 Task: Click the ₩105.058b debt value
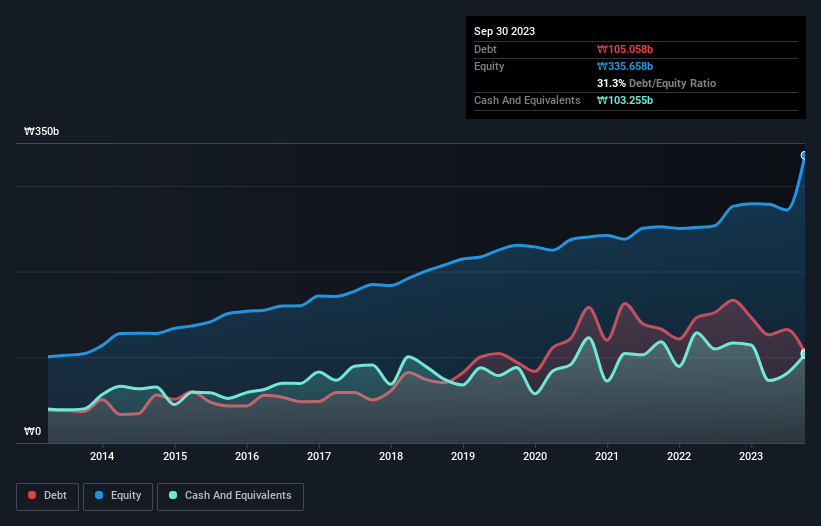pos(625,49)
